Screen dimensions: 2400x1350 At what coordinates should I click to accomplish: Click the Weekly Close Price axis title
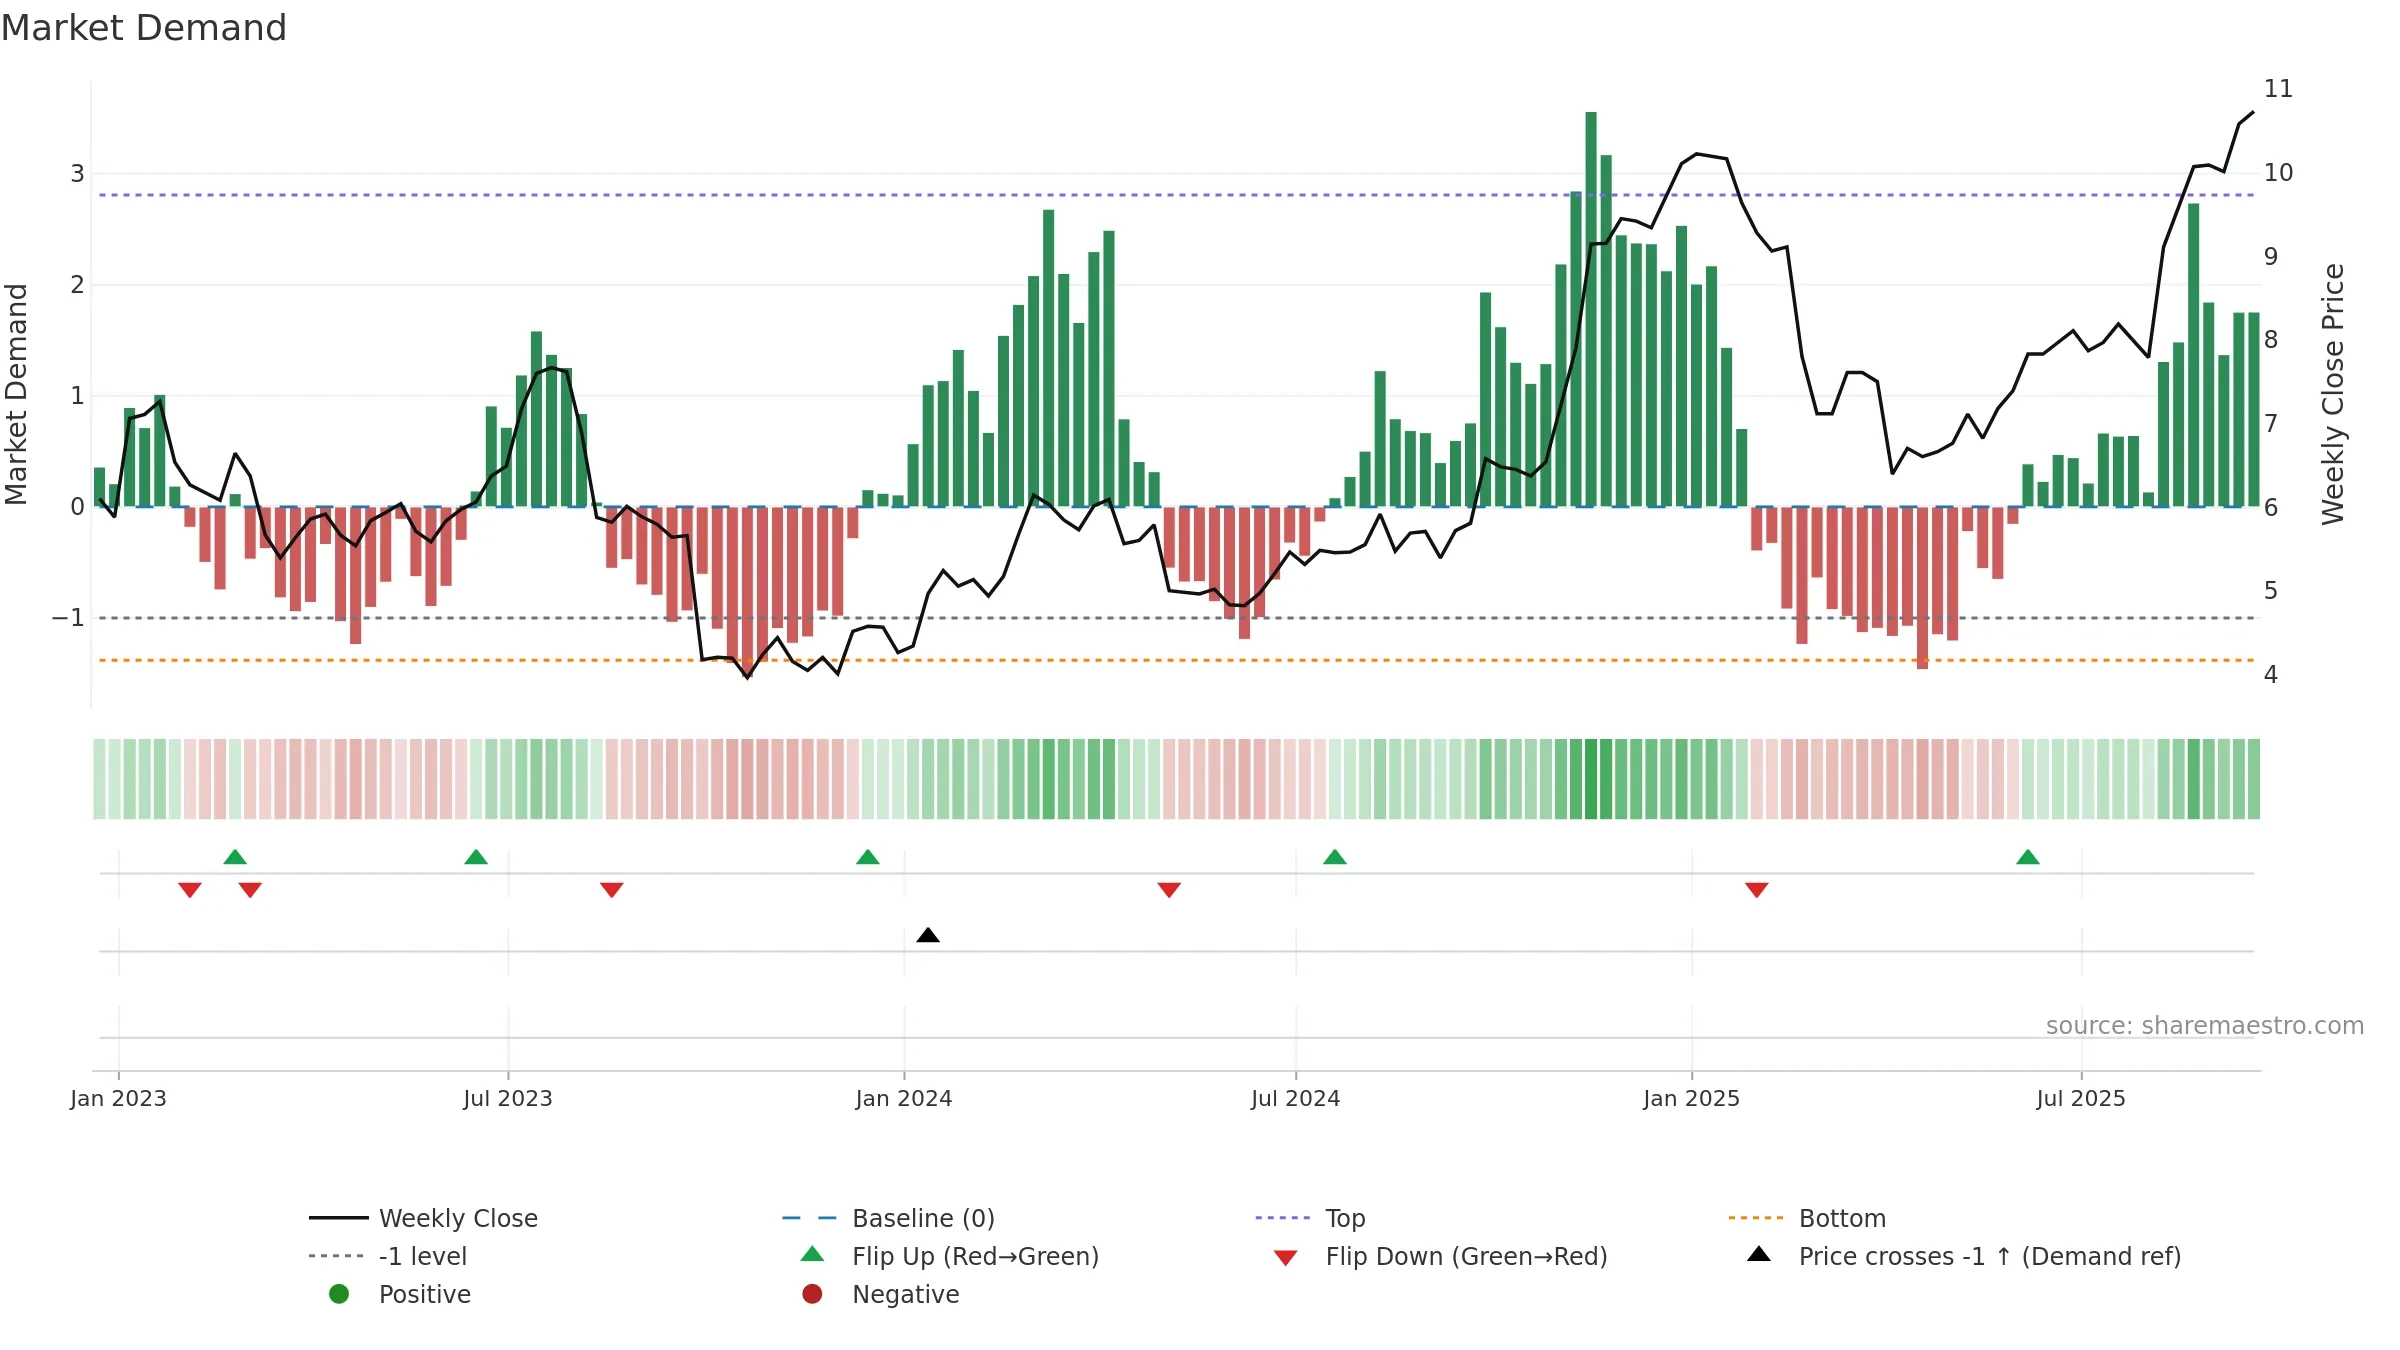pyautogui.click(x=2333, y=394)
